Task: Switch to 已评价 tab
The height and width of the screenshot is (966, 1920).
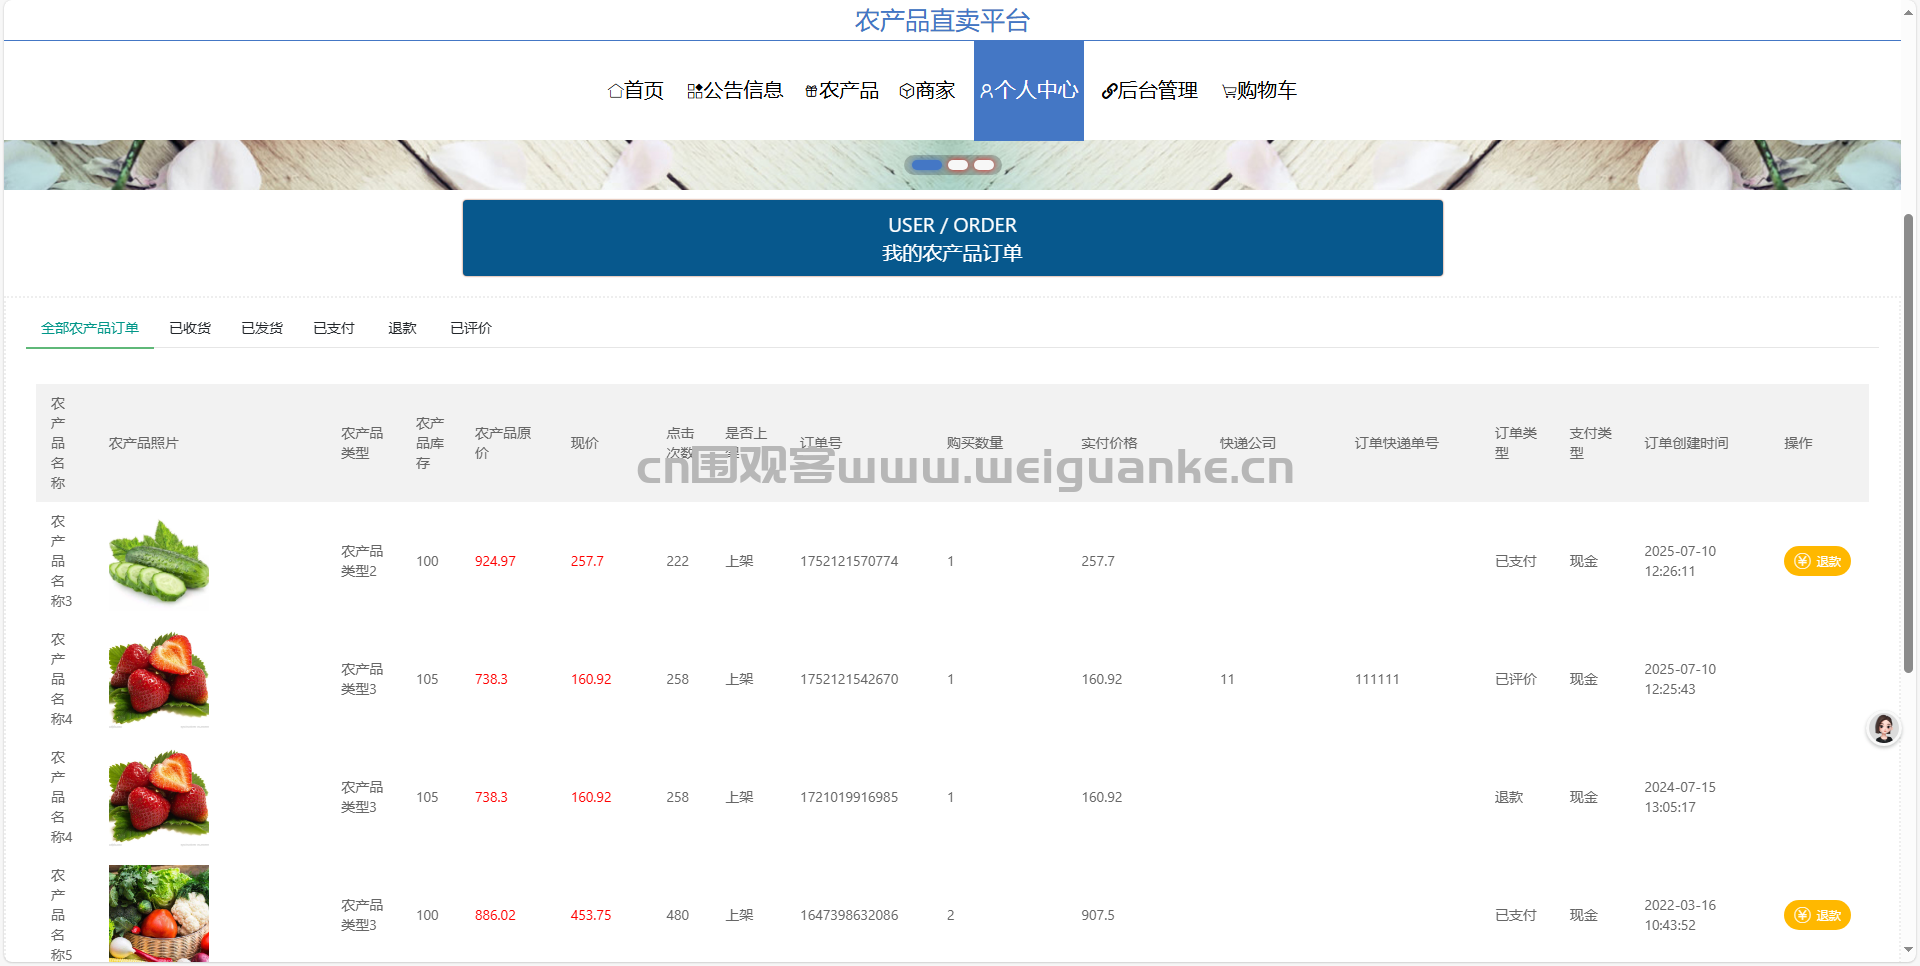Action: tap(471, 328)
